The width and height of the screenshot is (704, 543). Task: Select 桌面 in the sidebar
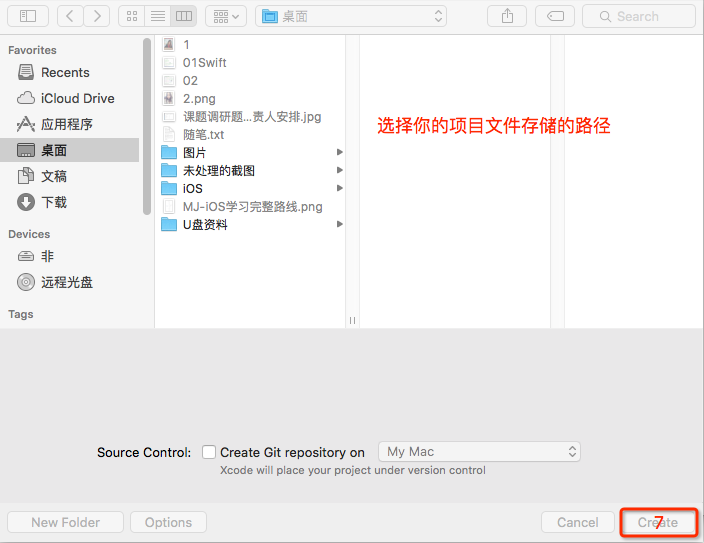coord(70,150)
